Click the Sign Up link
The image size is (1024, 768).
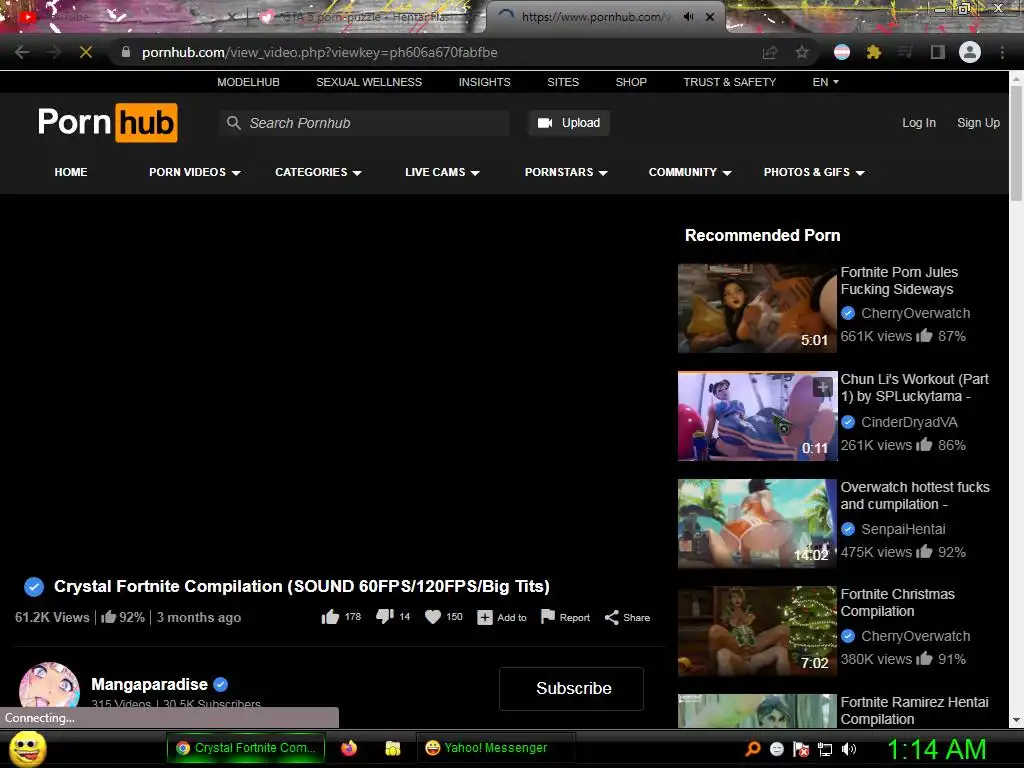[x=978, y=123]
